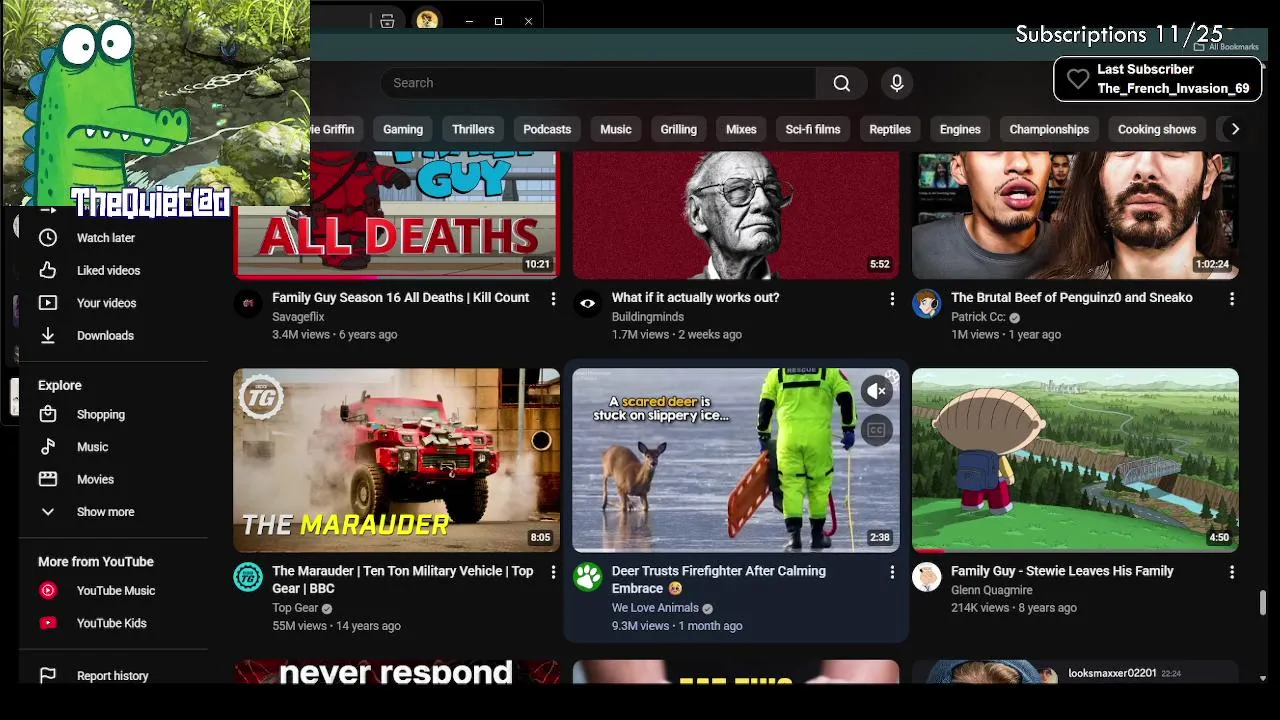The image size is (1280, 720).
Task: Click into the YouTube search field
Action: [598, 83]
